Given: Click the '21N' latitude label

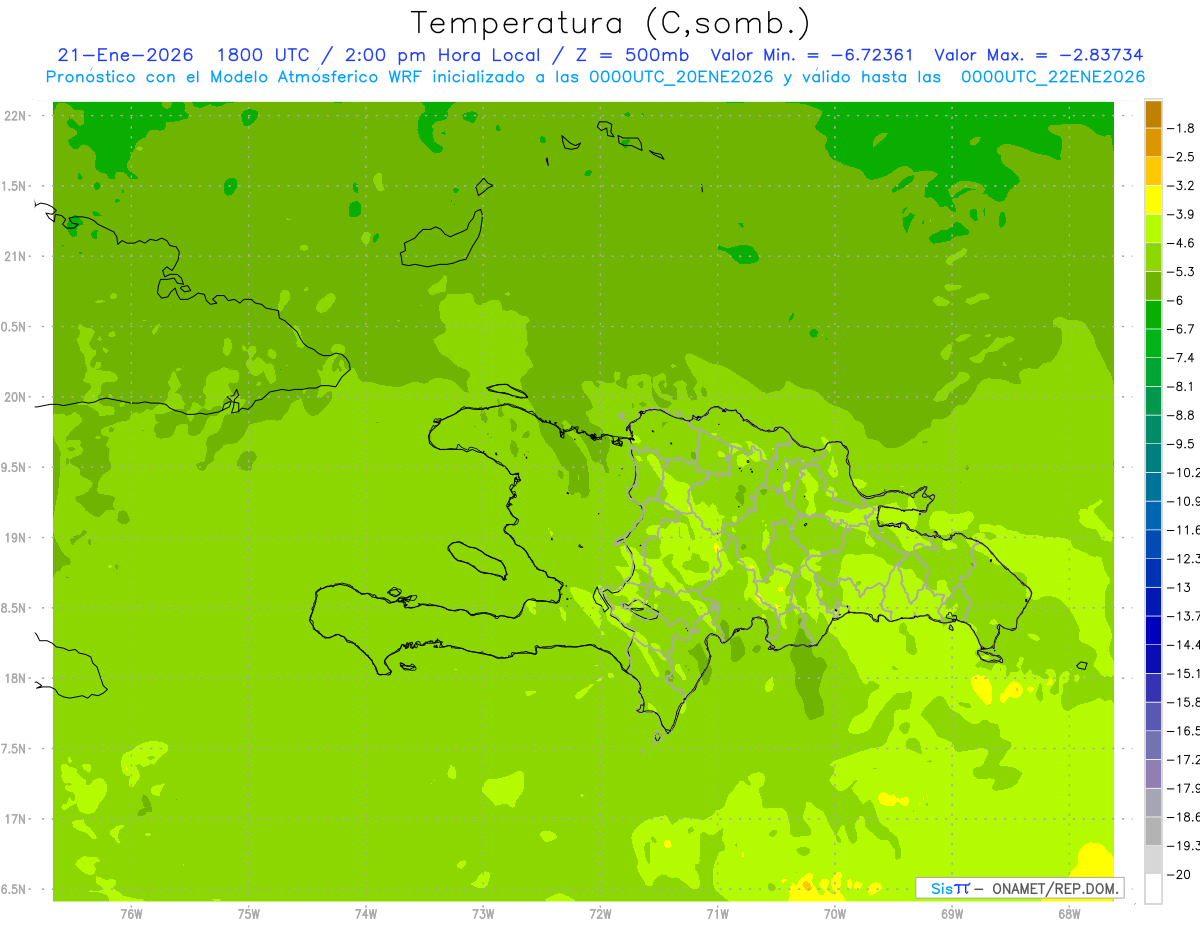Looking at the screenshot, I should click(x=14, y=256).
